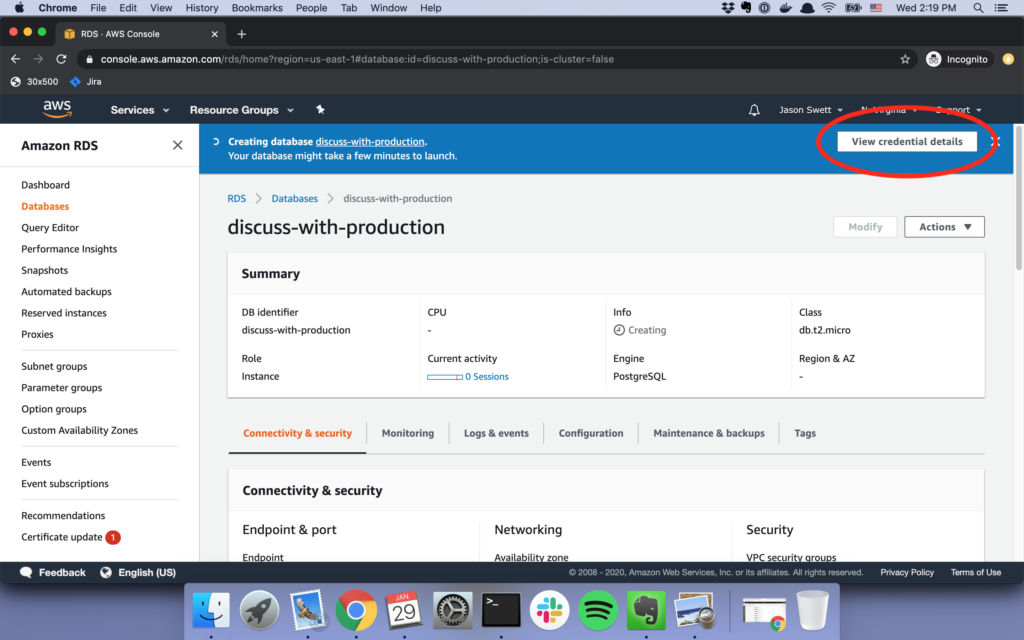Click the Feedback speech bubble icon

(26, 573)
